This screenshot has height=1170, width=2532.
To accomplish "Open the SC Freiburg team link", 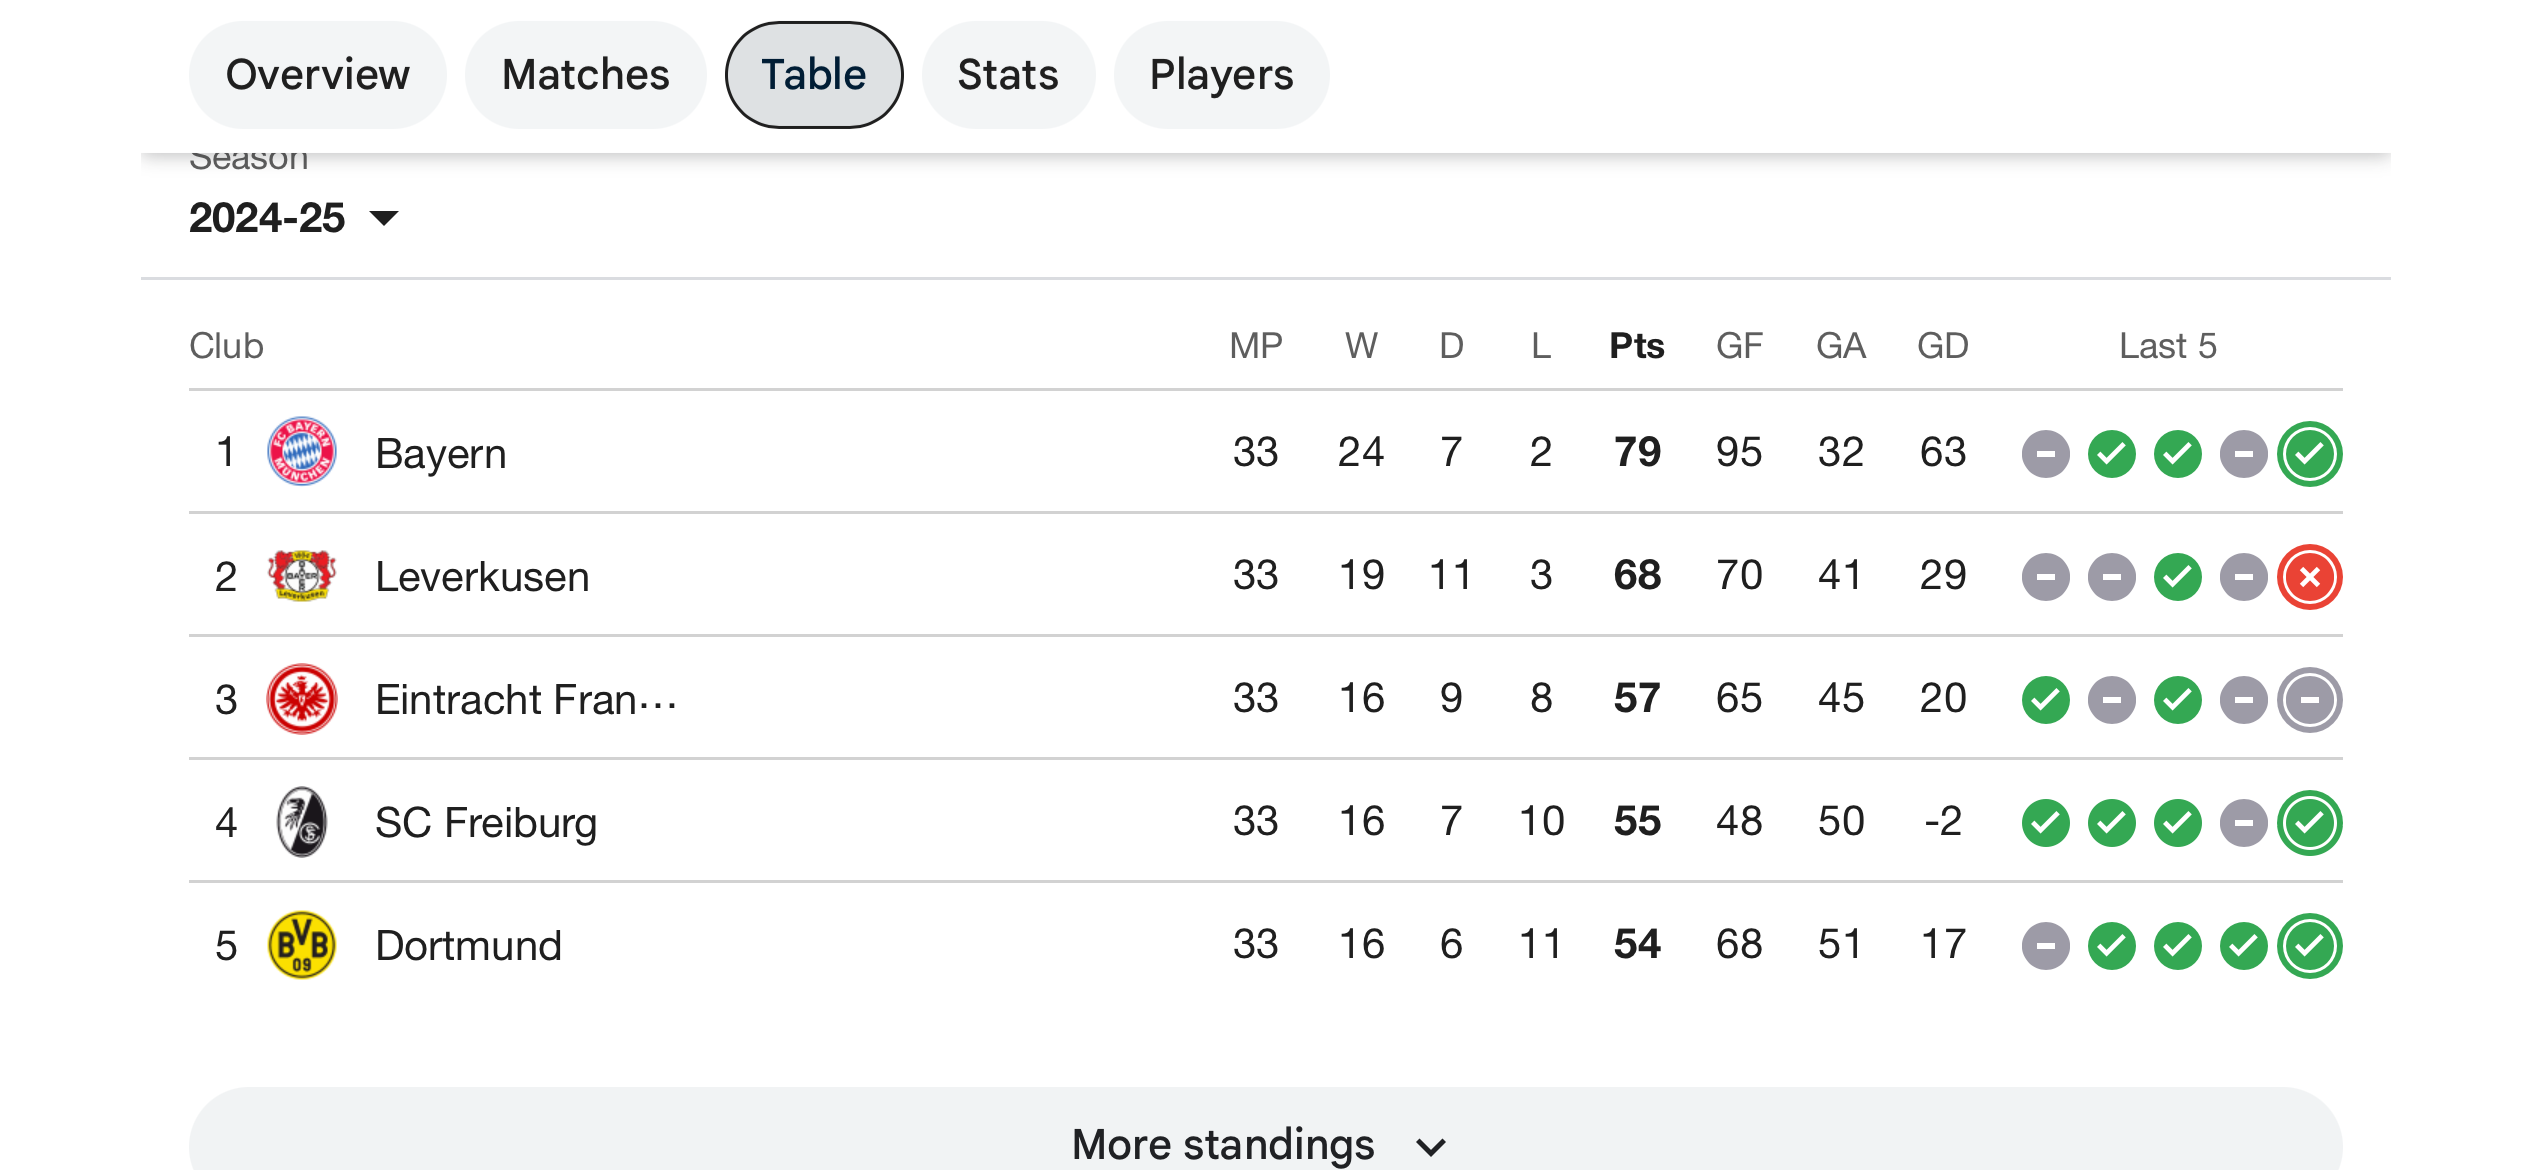I will point(486,823).
